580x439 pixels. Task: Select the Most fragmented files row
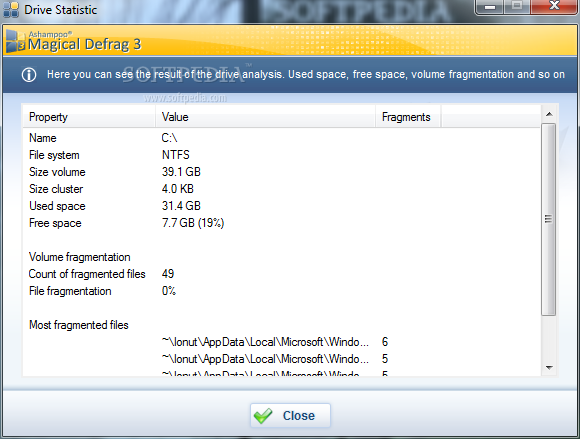click(281, 325)
